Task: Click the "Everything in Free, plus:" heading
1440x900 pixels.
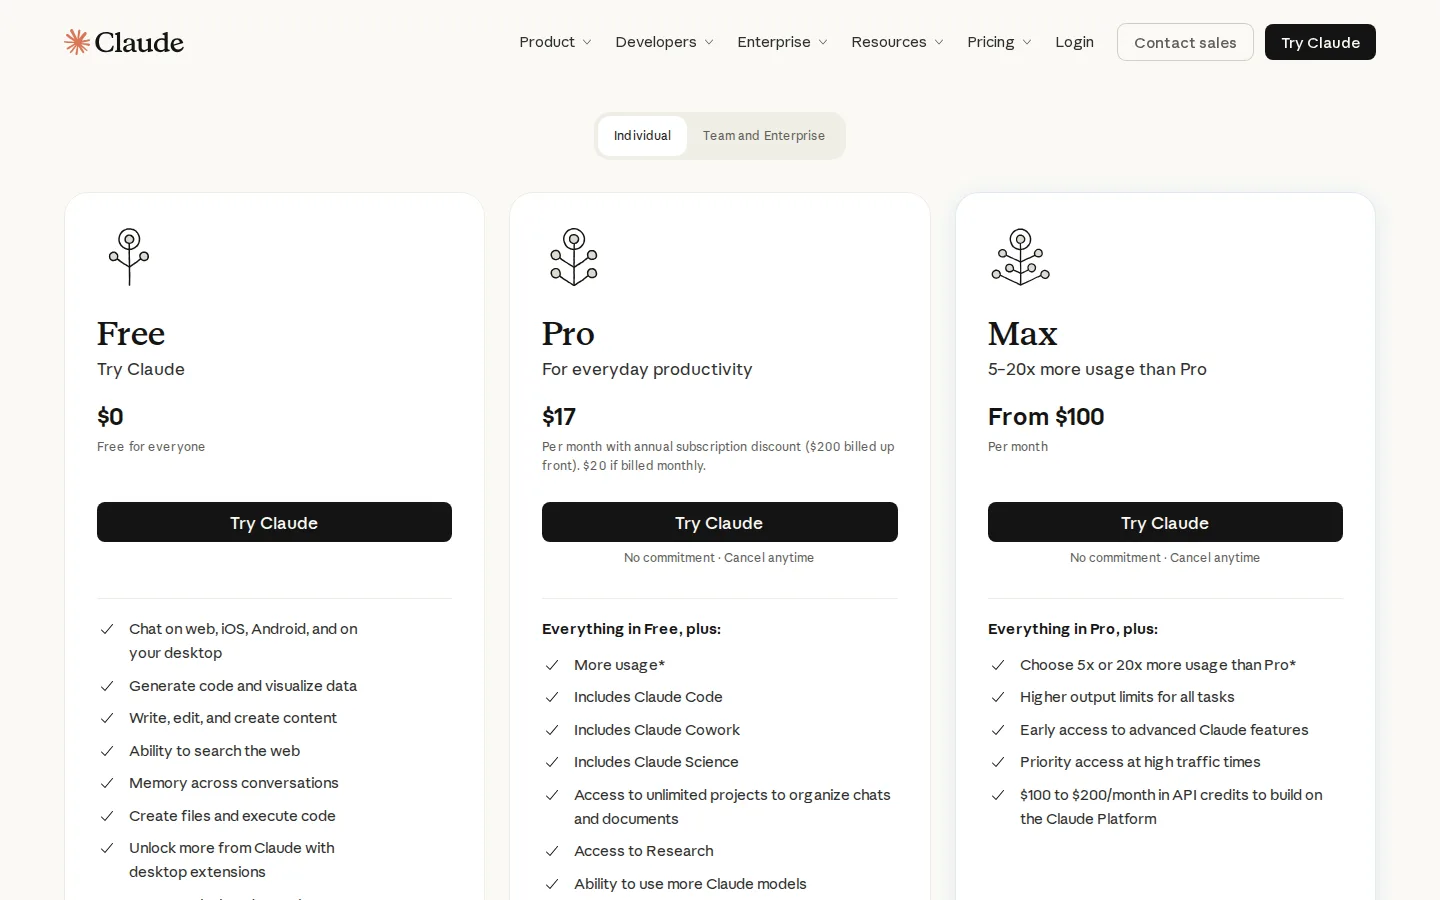Action: pyautogui.click(x=631, y=629)
